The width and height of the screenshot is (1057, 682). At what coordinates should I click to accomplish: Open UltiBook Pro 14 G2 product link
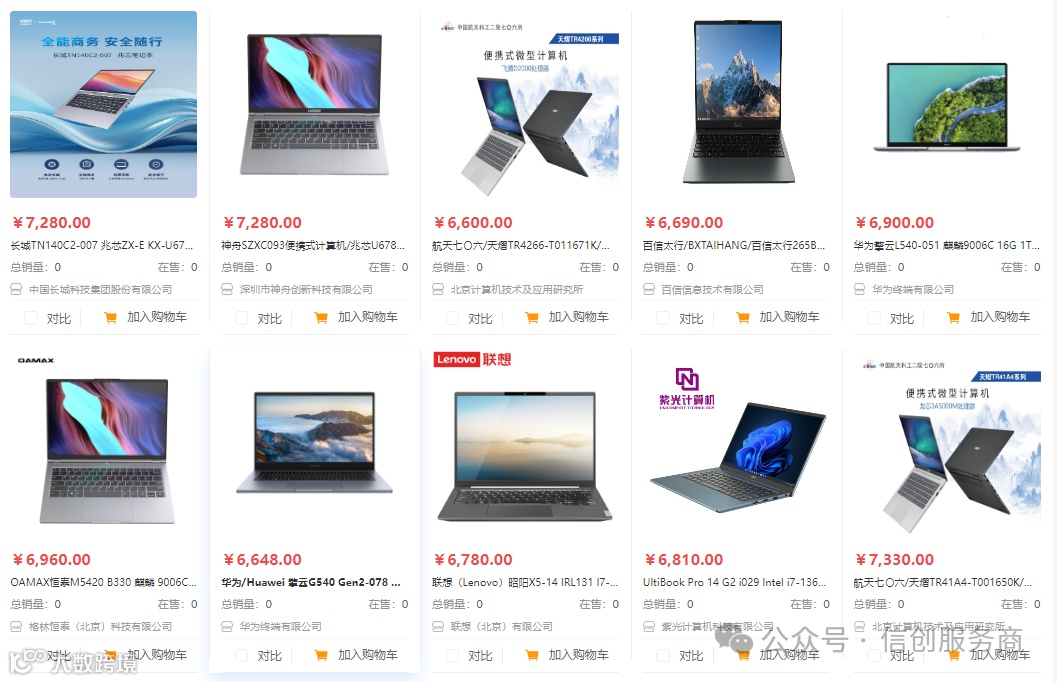pyautogui.click(x=735, y=582)
